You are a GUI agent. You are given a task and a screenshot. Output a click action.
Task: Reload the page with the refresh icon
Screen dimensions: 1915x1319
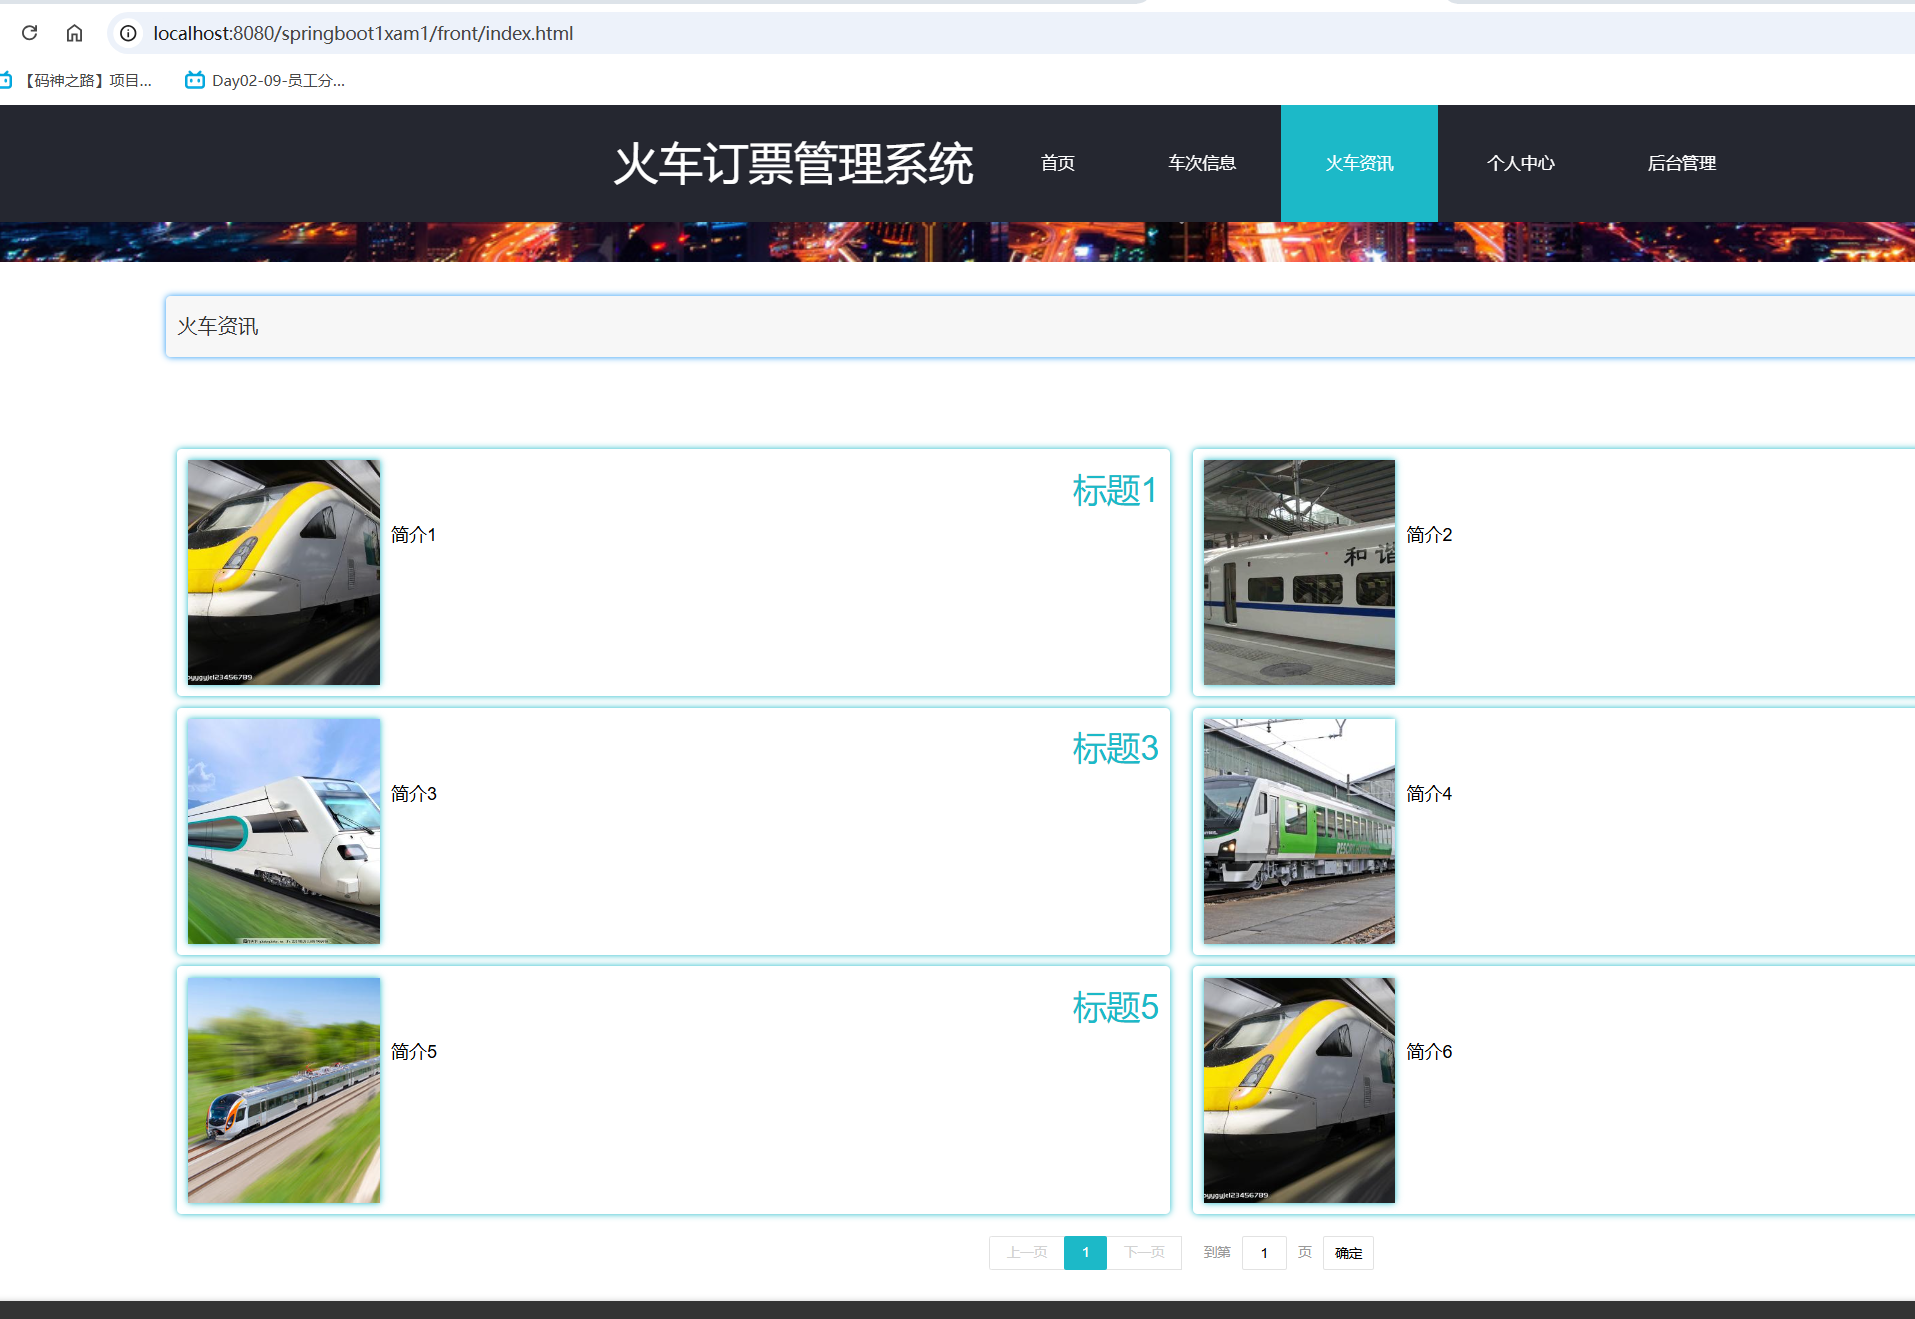point(29,33)
